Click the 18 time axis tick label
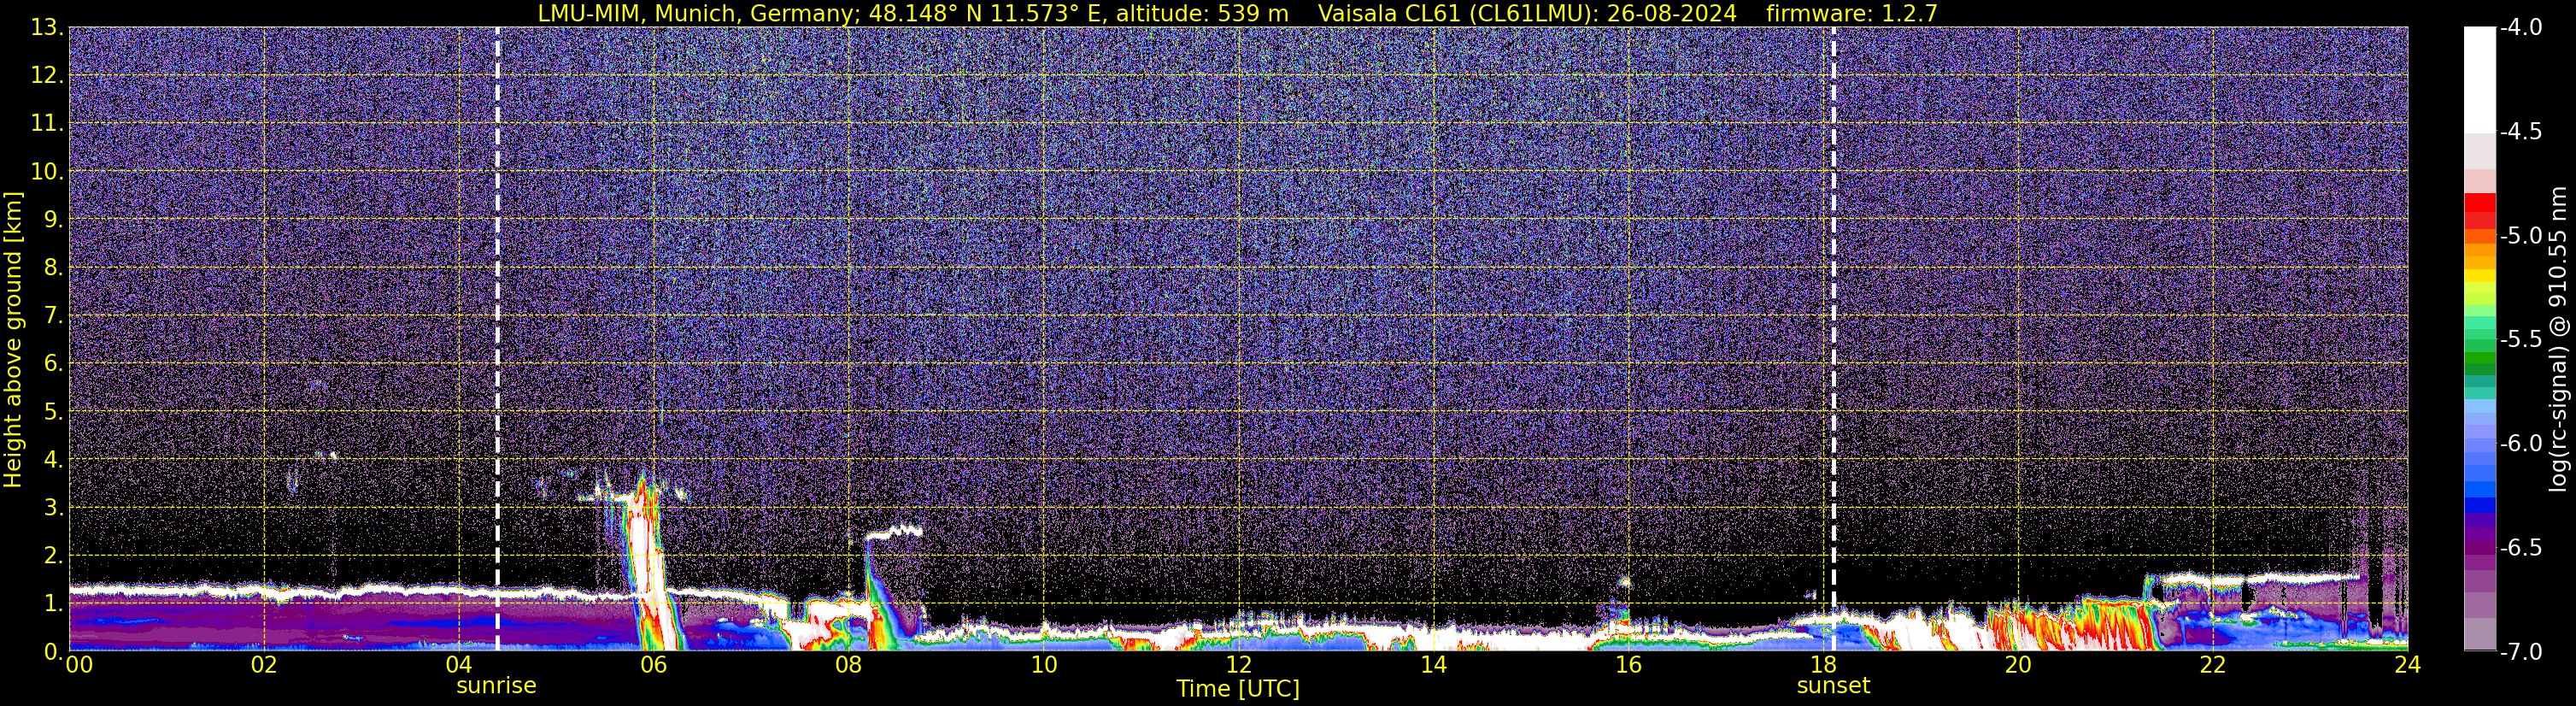The width and height of the screenshot is (2576, 706). (1823, 665)
